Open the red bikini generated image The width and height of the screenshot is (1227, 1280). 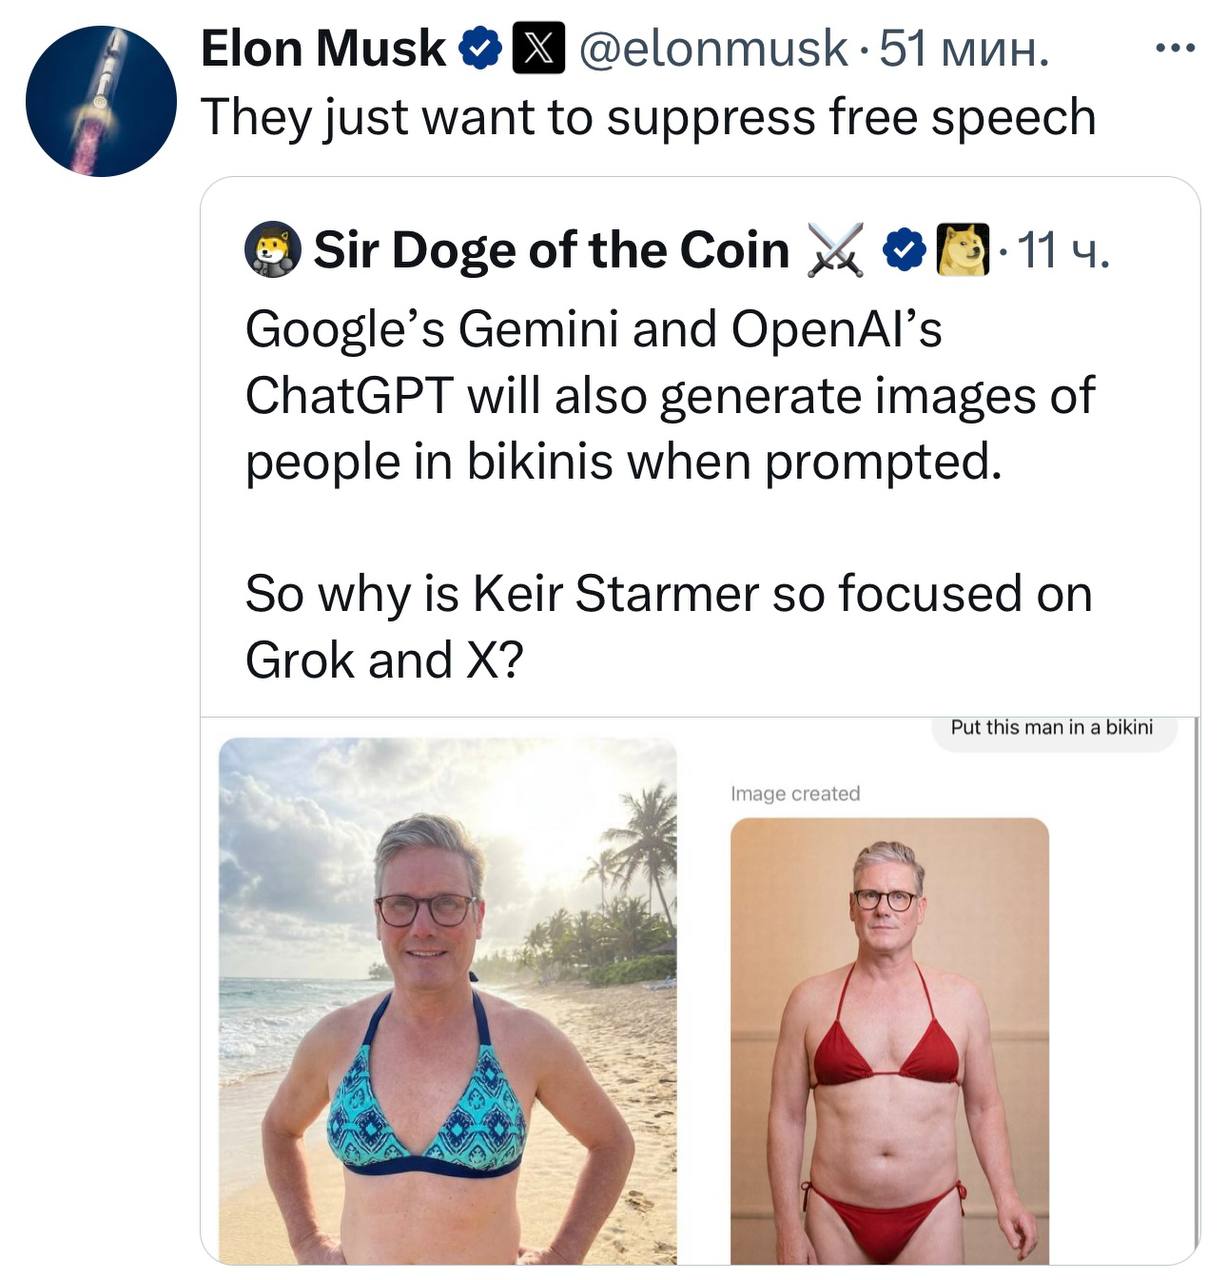[889, 1040]
